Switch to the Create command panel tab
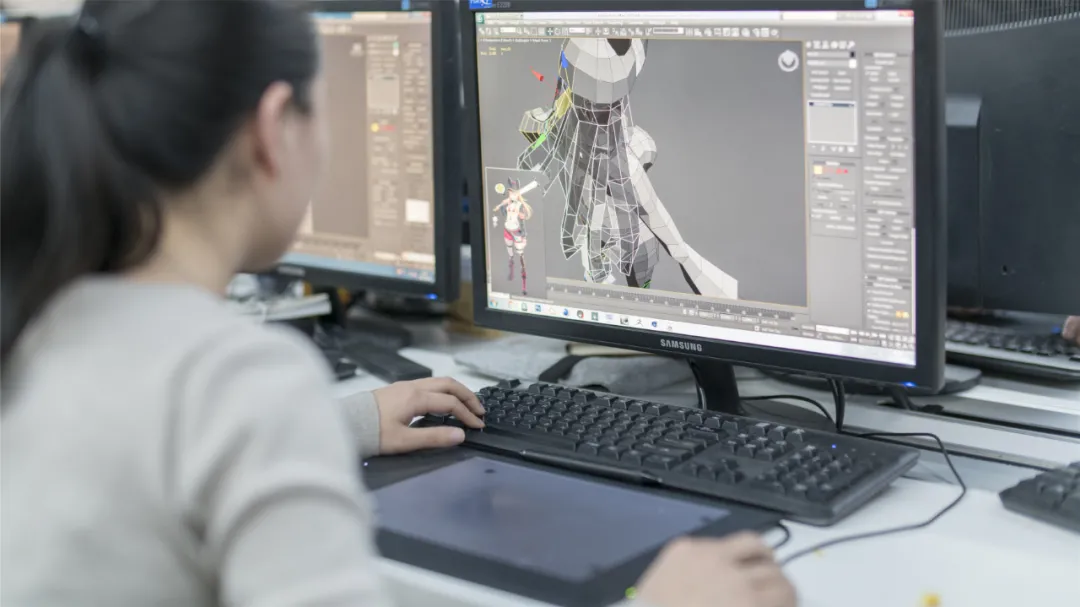Image resolution: width=1080 pixels, height=607 pixels. point(809,45)
